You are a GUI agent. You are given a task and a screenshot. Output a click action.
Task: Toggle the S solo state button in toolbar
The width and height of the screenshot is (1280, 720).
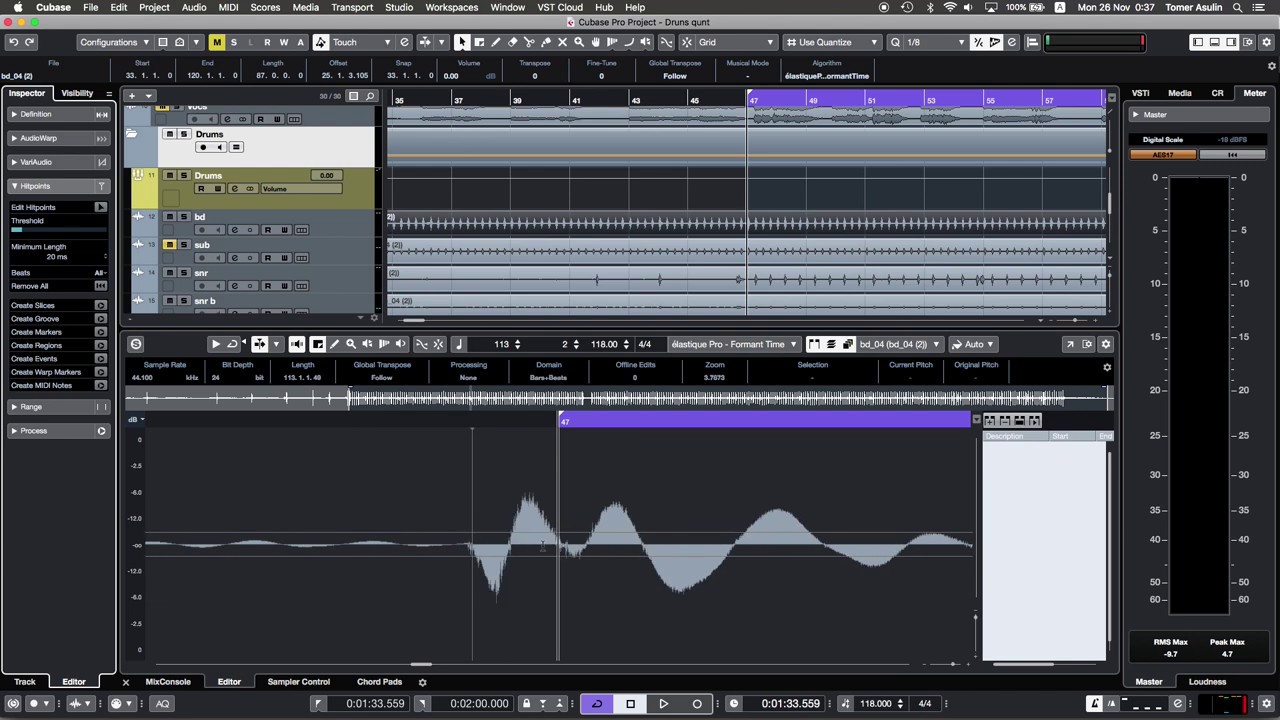[x=234, y=42]
